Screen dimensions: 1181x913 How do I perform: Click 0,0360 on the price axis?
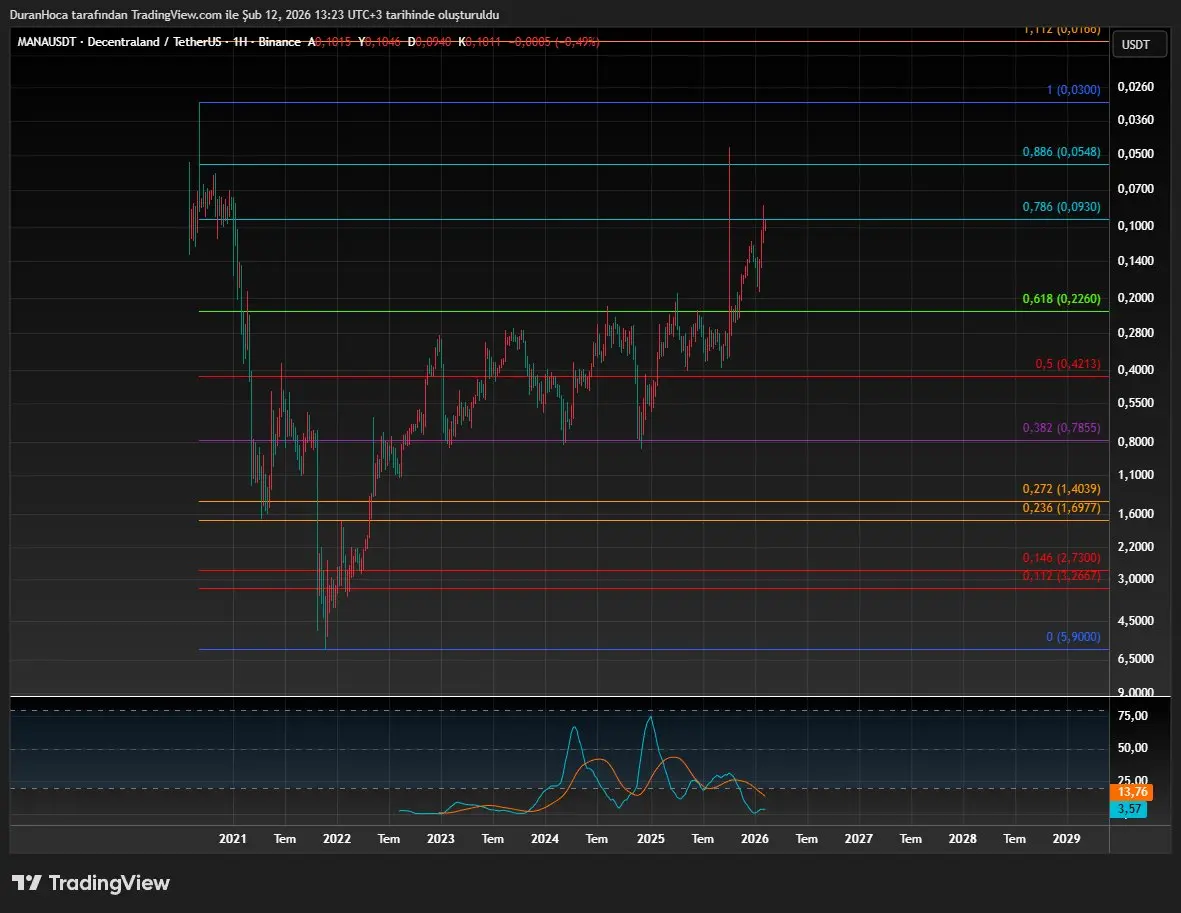pyautogui.click(x=1135, y=120)
